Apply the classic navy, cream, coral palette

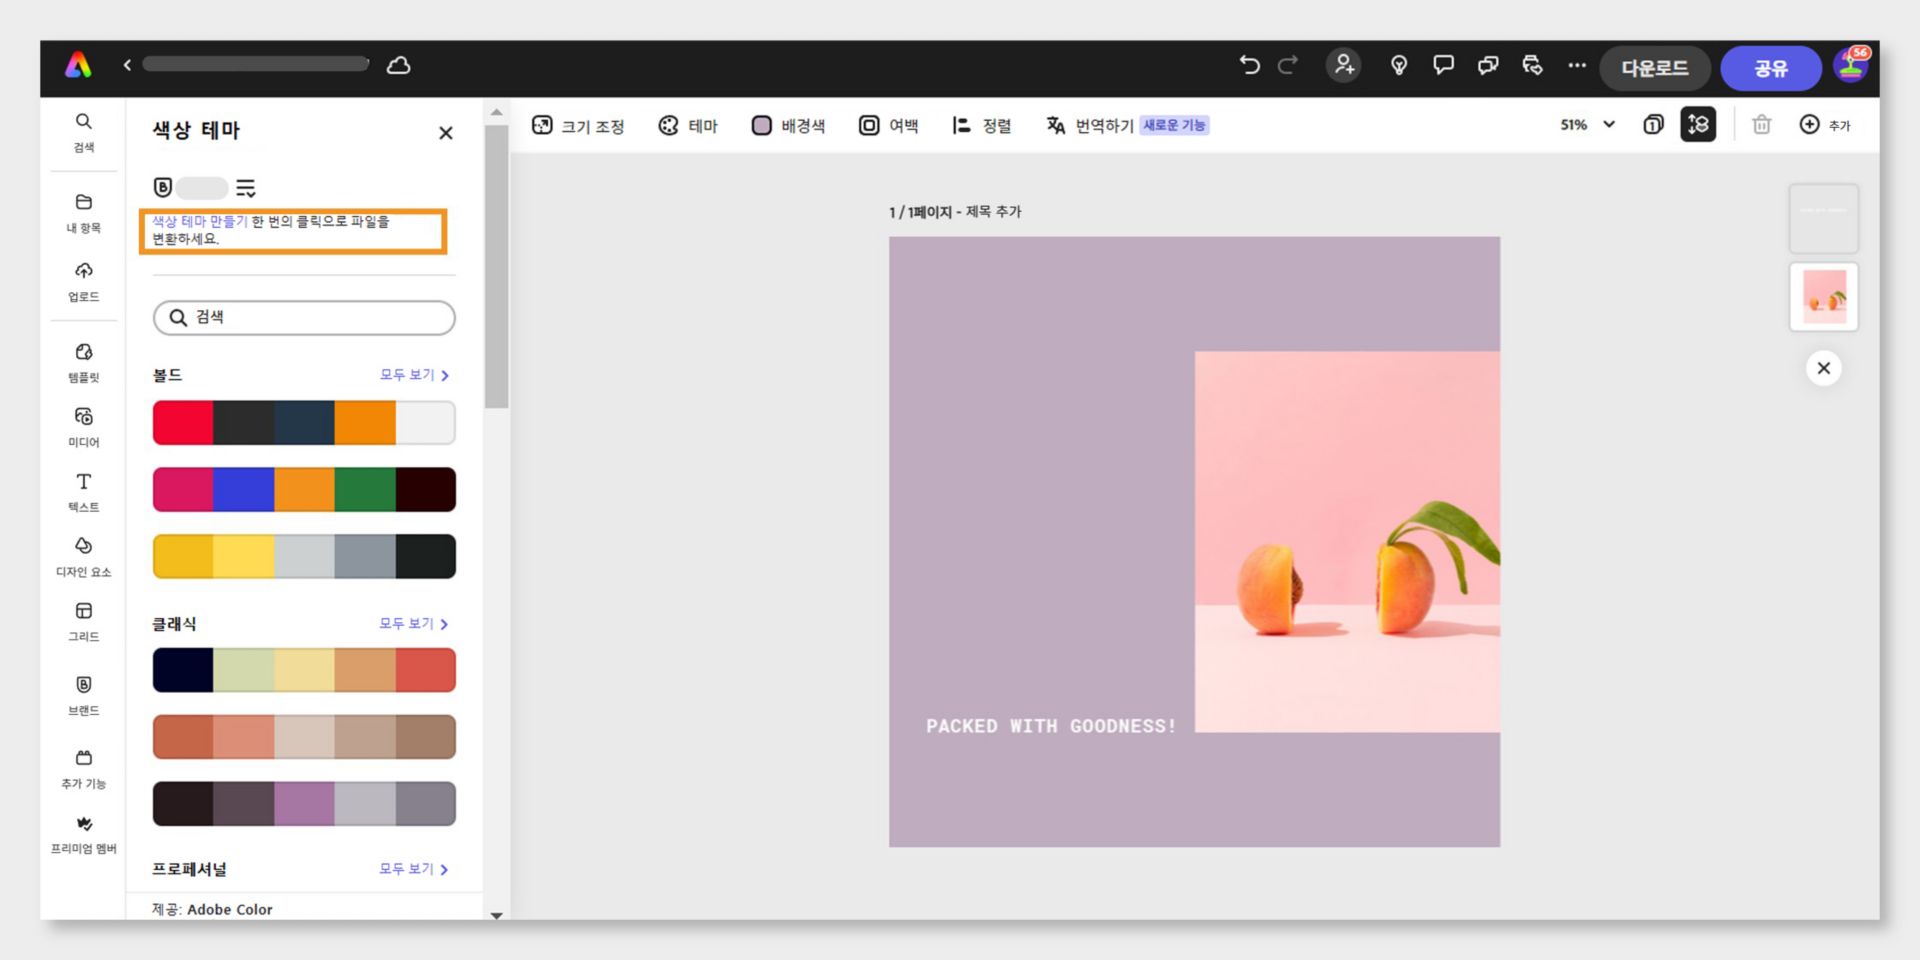pyautogui.click(x=304, y=670)
